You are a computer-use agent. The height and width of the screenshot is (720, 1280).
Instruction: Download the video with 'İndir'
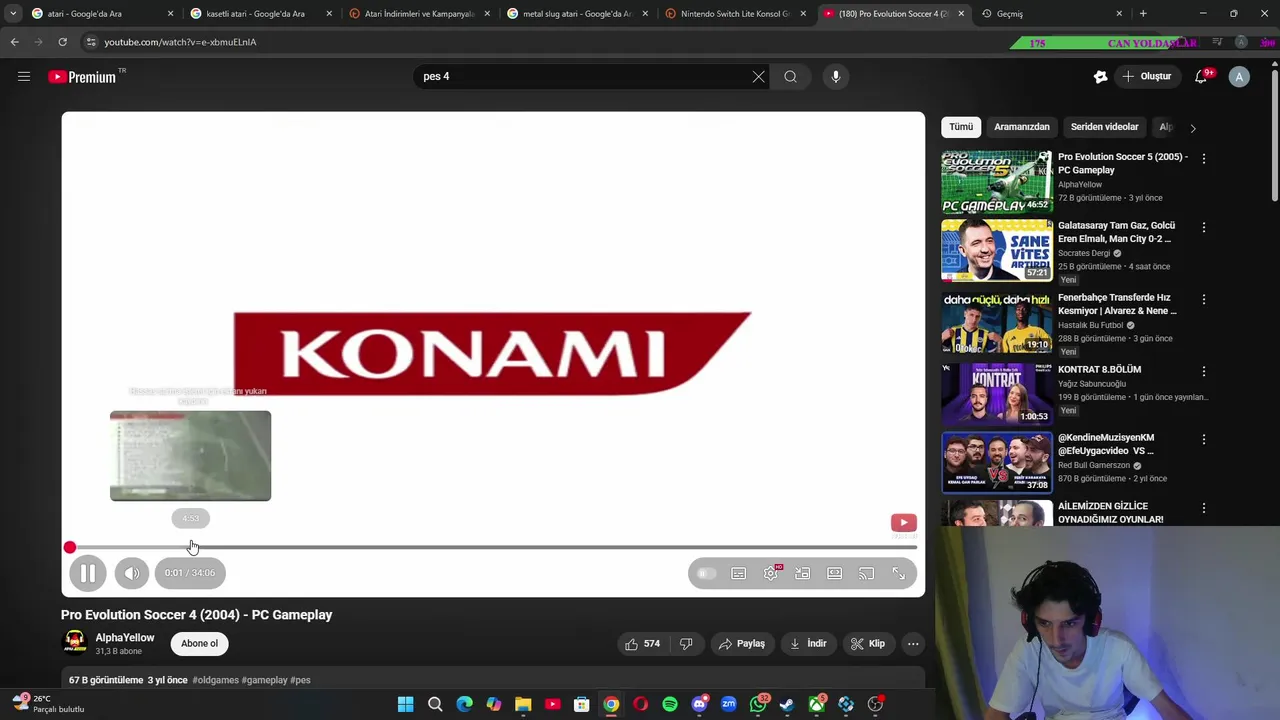tap(808, 644)
